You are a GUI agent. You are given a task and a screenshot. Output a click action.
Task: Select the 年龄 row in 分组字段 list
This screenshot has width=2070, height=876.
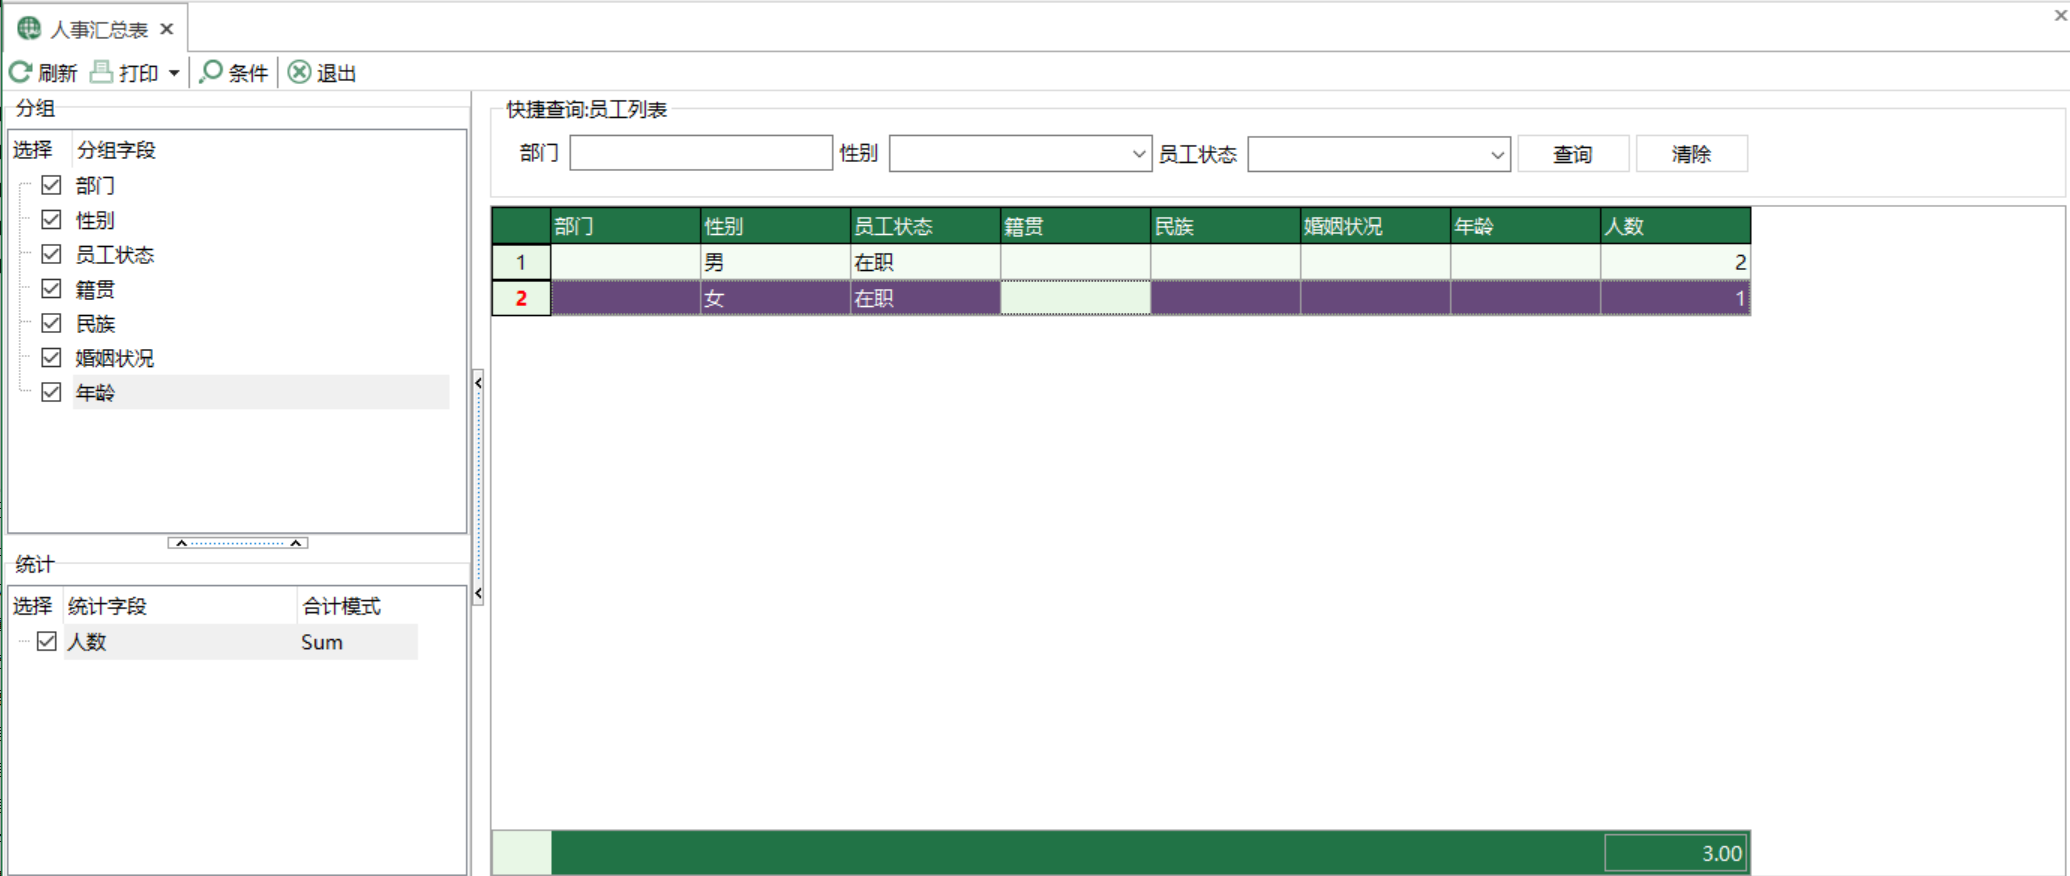(261, 392)
